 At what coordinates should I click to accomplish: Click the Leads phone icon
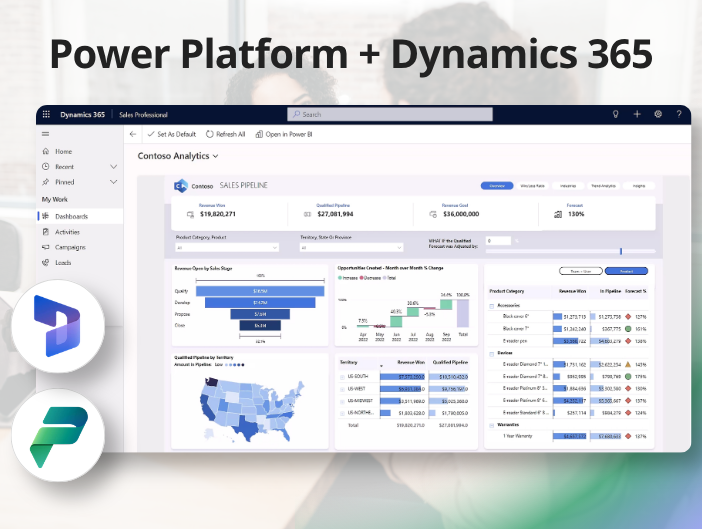click(46, 262)
